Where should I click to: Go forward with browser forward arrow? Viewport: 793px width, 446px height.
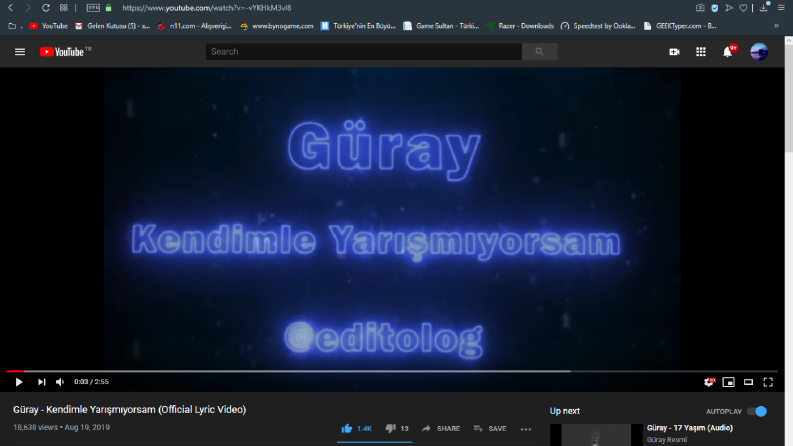pos(27,8)
